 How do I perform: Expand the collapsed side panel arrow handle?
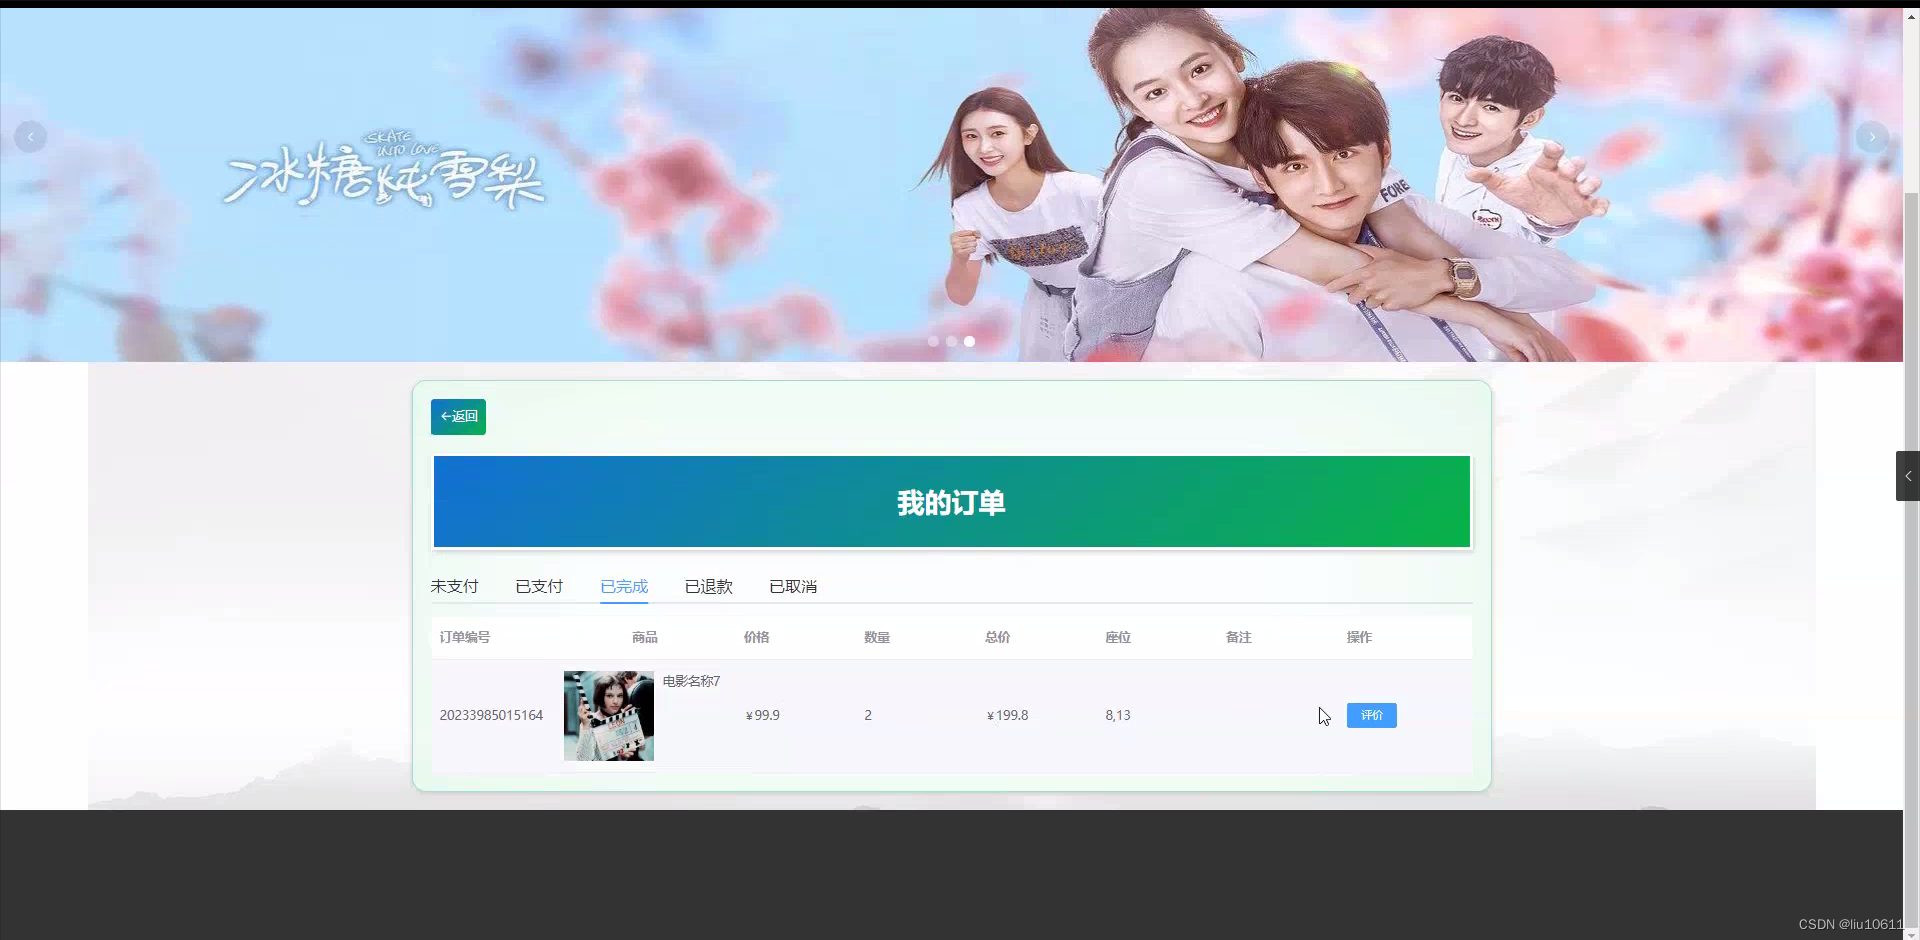pyautogui.click(x=1908, y=476)
